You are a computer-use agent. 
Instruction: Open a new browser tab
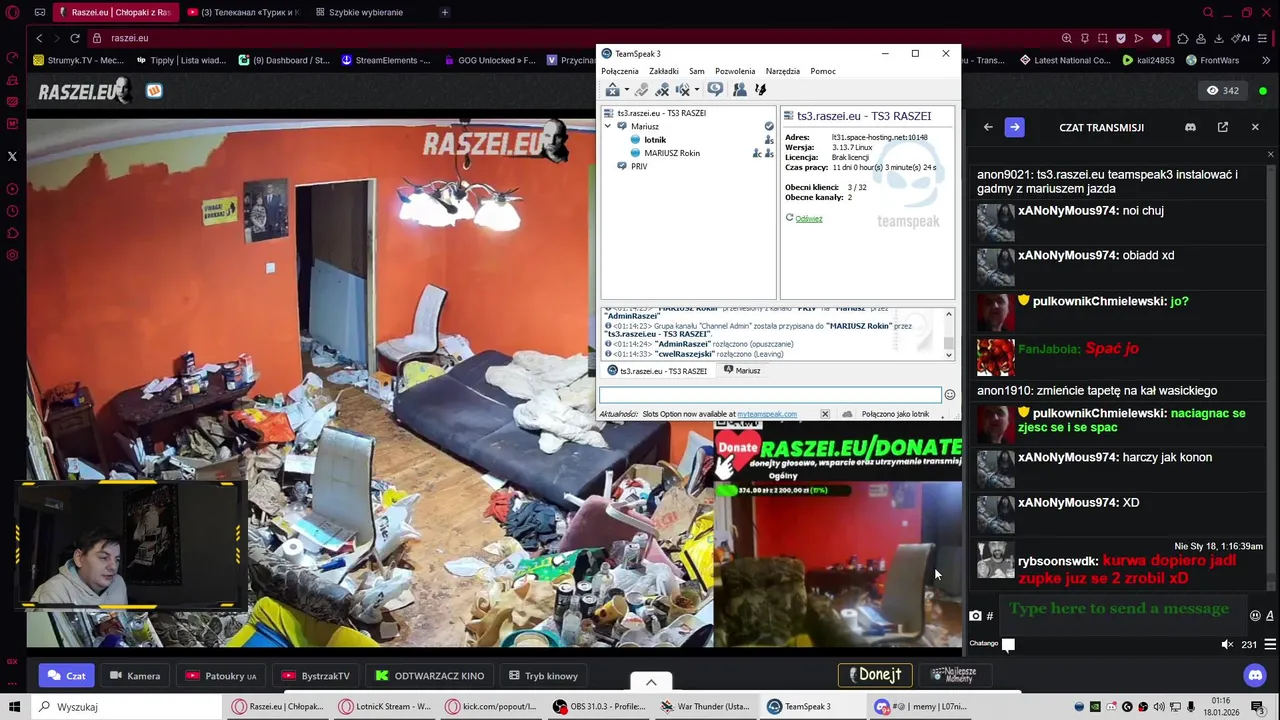(444, 12)
